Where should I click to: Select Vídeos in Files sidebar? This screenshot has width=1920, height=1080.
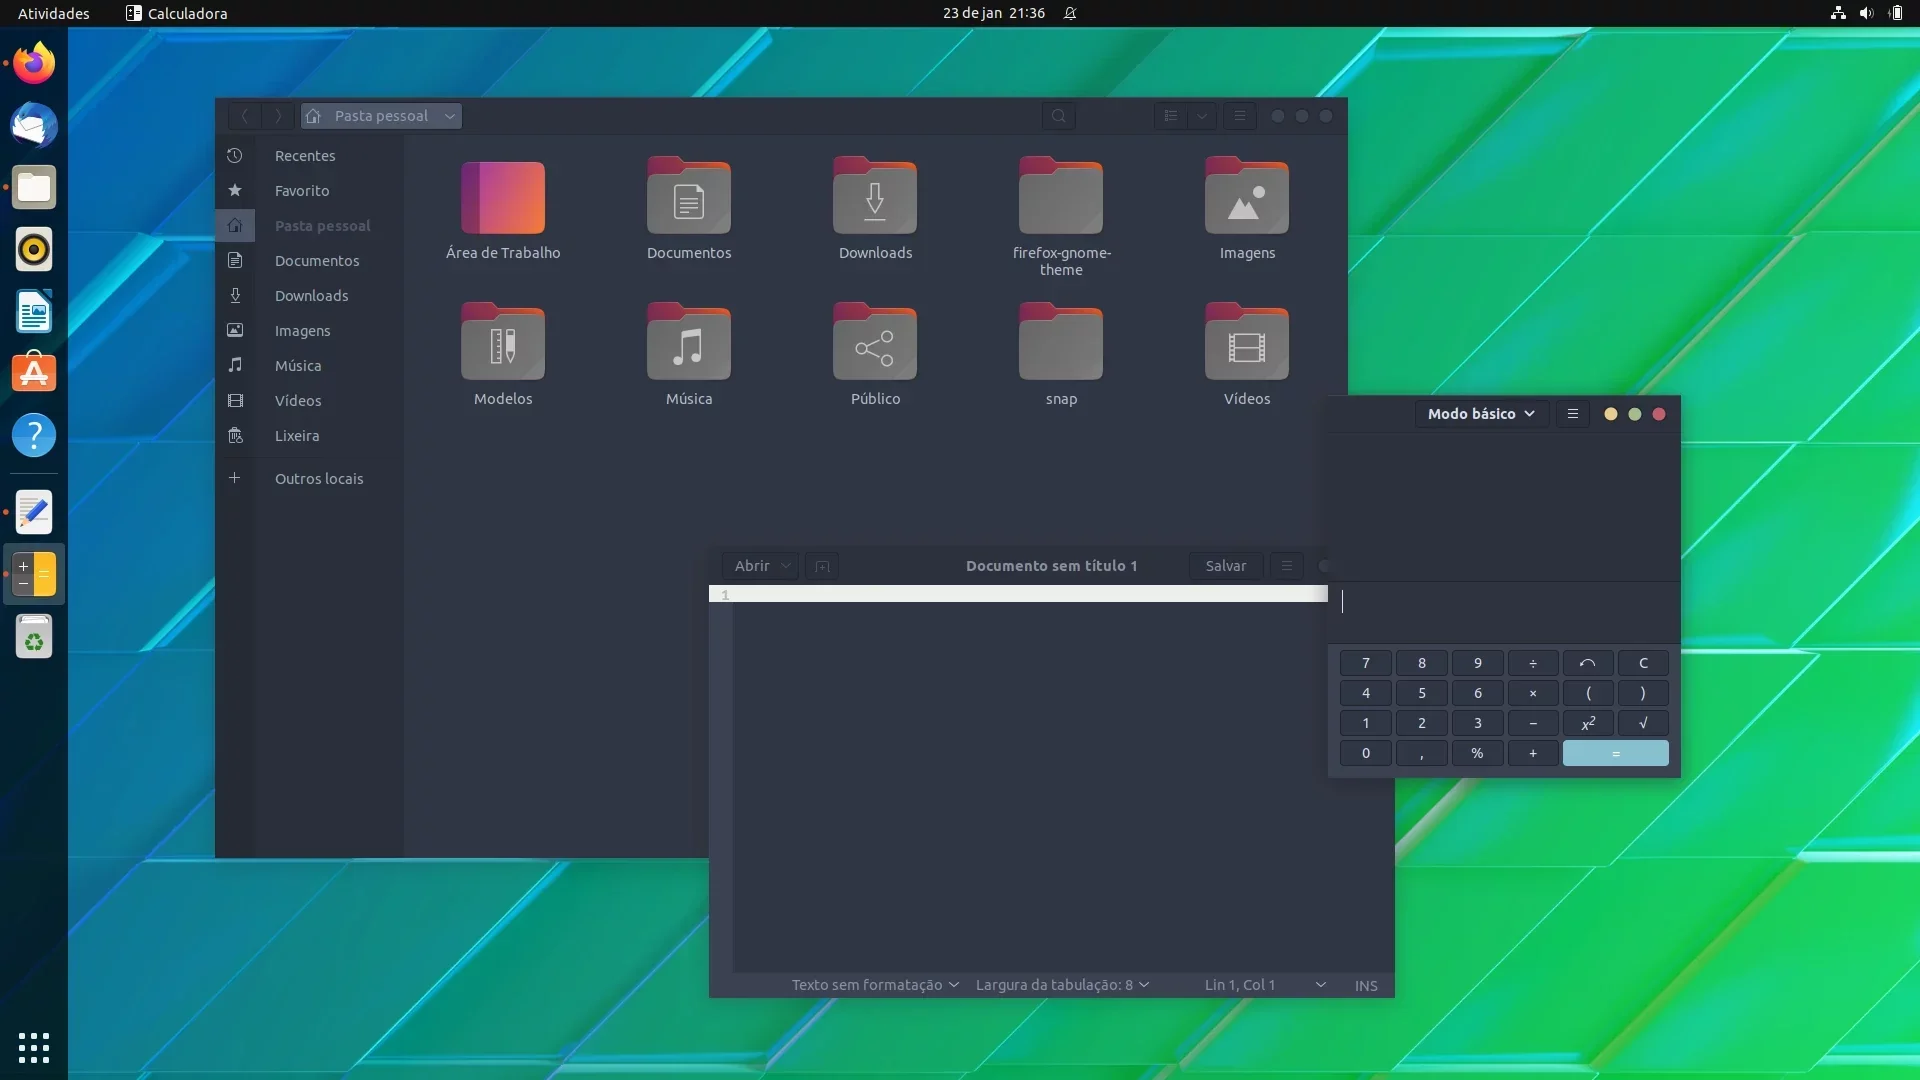coord(309,401)
